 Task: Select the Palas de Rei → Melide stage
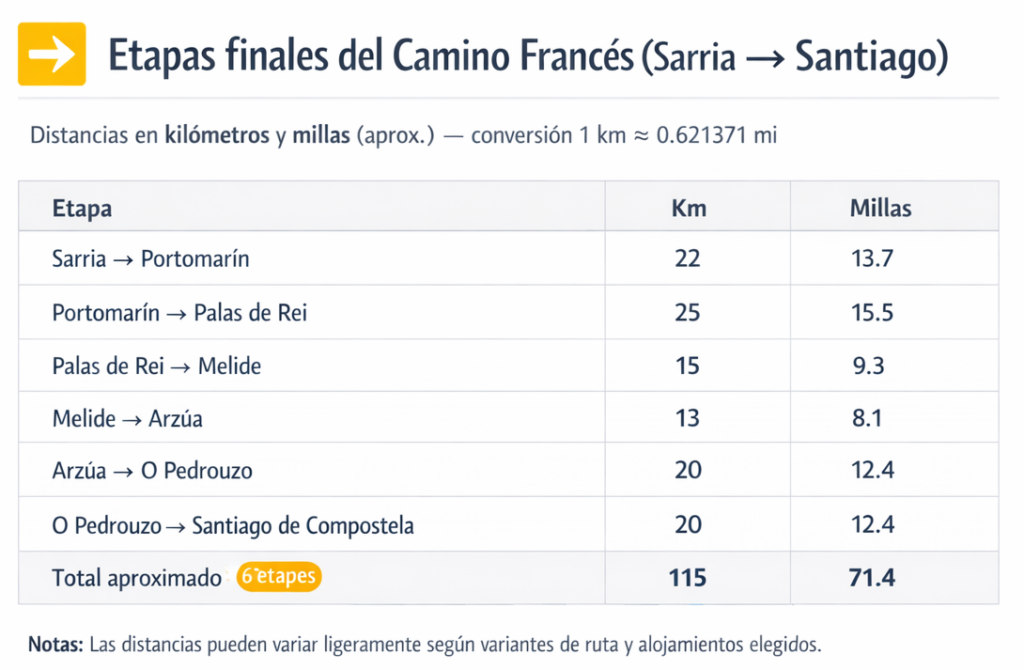[x=156, y=366]
